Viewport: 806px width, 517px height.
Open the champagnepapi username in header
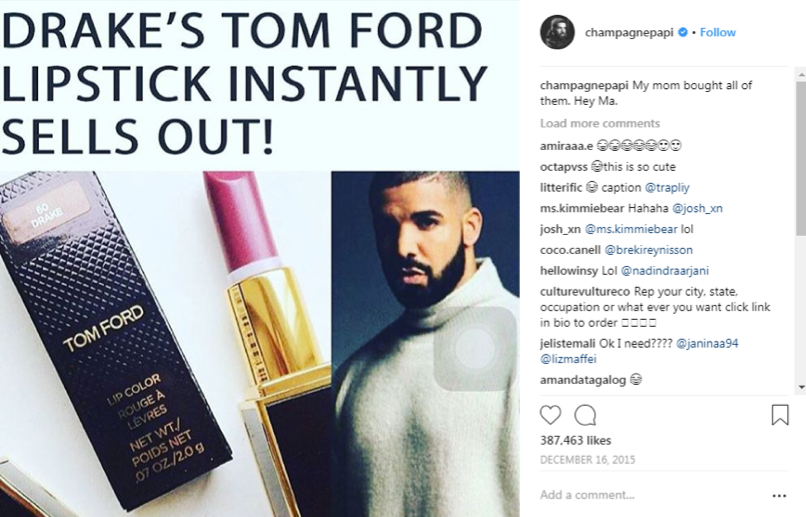629,32
